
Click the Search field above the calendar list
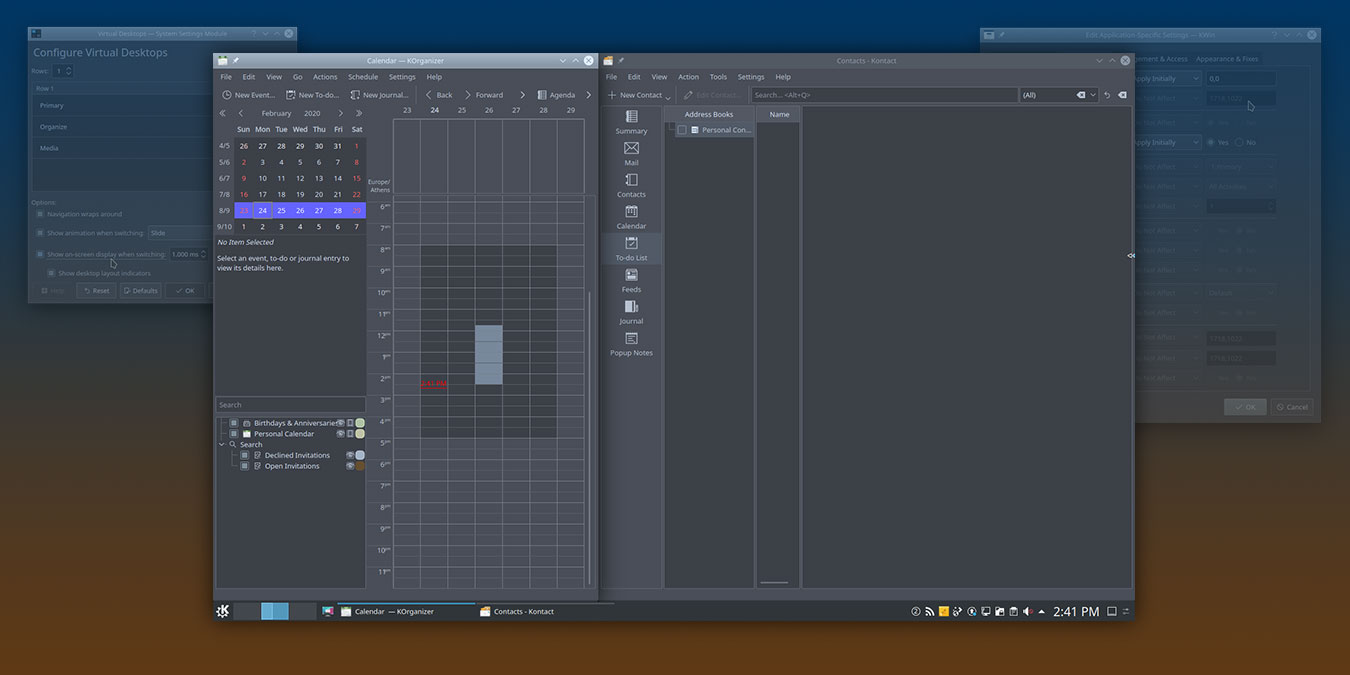tap(290, 404)
